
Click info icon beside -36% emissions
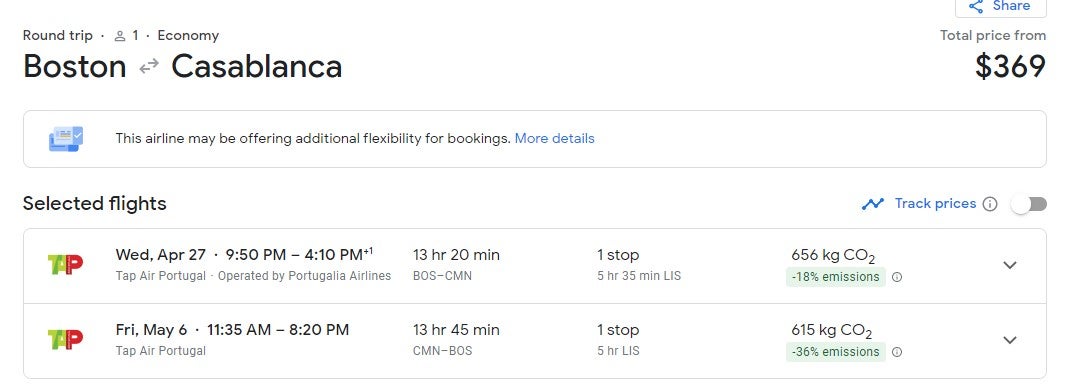click(x=897, y=352)
